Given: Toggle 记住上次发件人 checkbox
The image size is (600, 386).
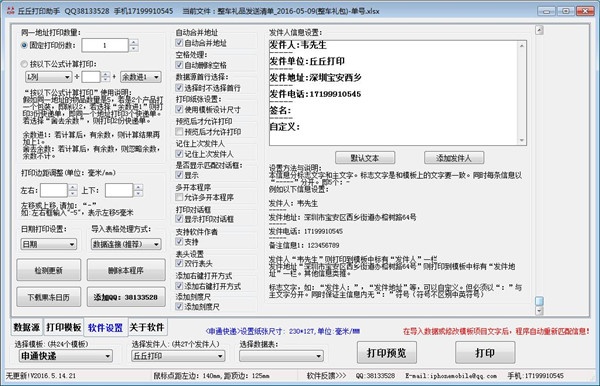Looking at the screenshot, I should tap(179, 154).
